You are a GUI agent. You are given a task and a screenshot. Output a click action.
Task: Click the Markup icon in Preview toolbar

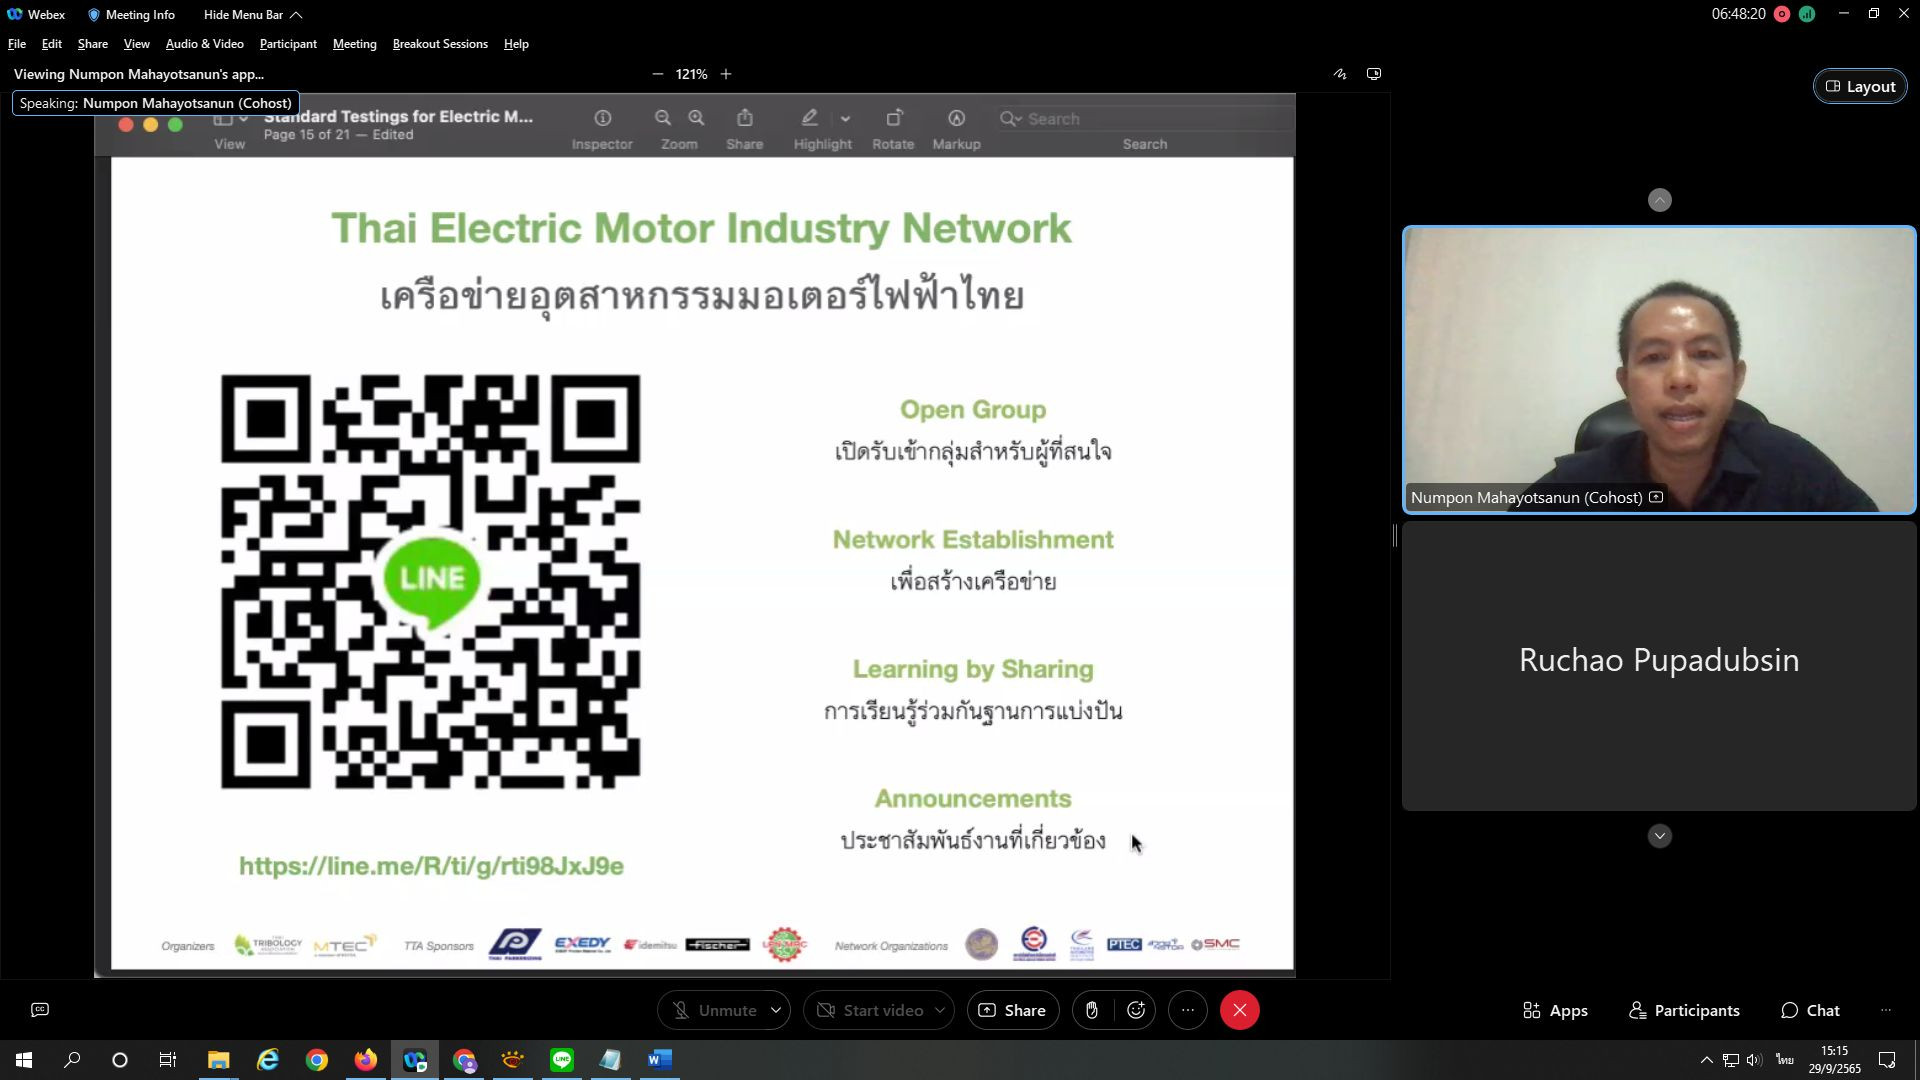pyautogui.click(x=956, y=118)
